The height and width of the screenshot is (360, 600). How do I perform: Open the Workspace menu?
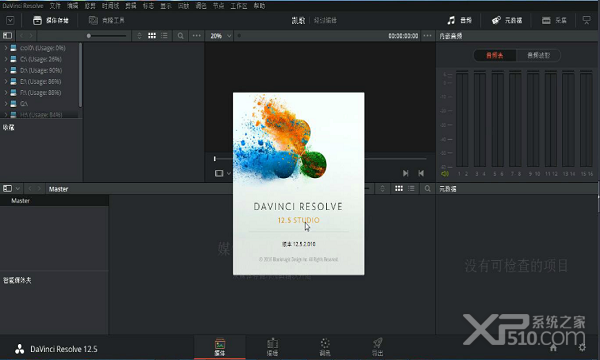pos(239,6)
